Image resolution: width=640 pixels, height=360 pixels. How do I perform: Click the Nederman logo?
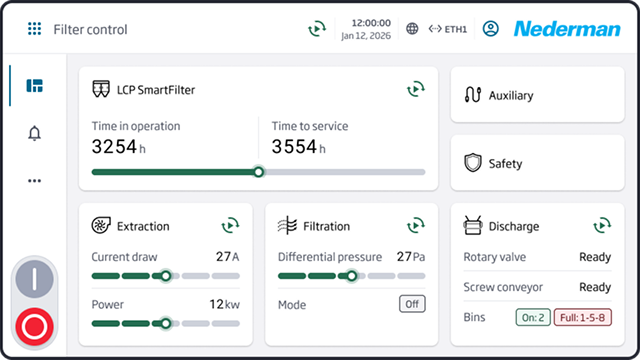tap(567, 29)
